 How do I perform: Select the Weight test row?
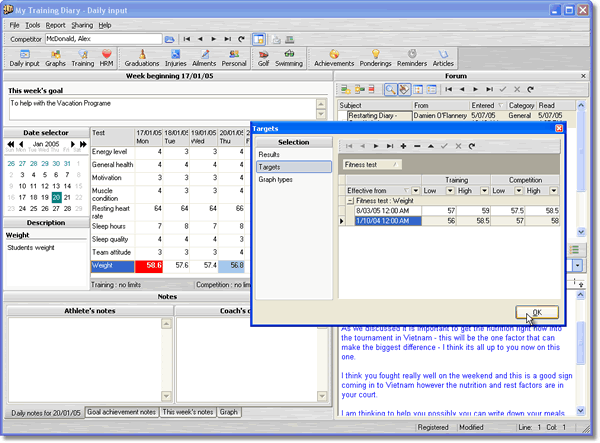pos(112,266)
